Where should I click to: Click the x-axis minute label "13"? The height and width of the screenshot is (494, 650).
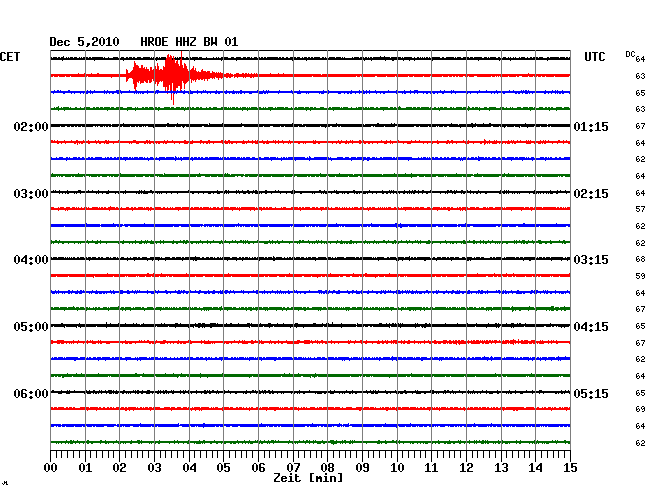pos(501,468)
